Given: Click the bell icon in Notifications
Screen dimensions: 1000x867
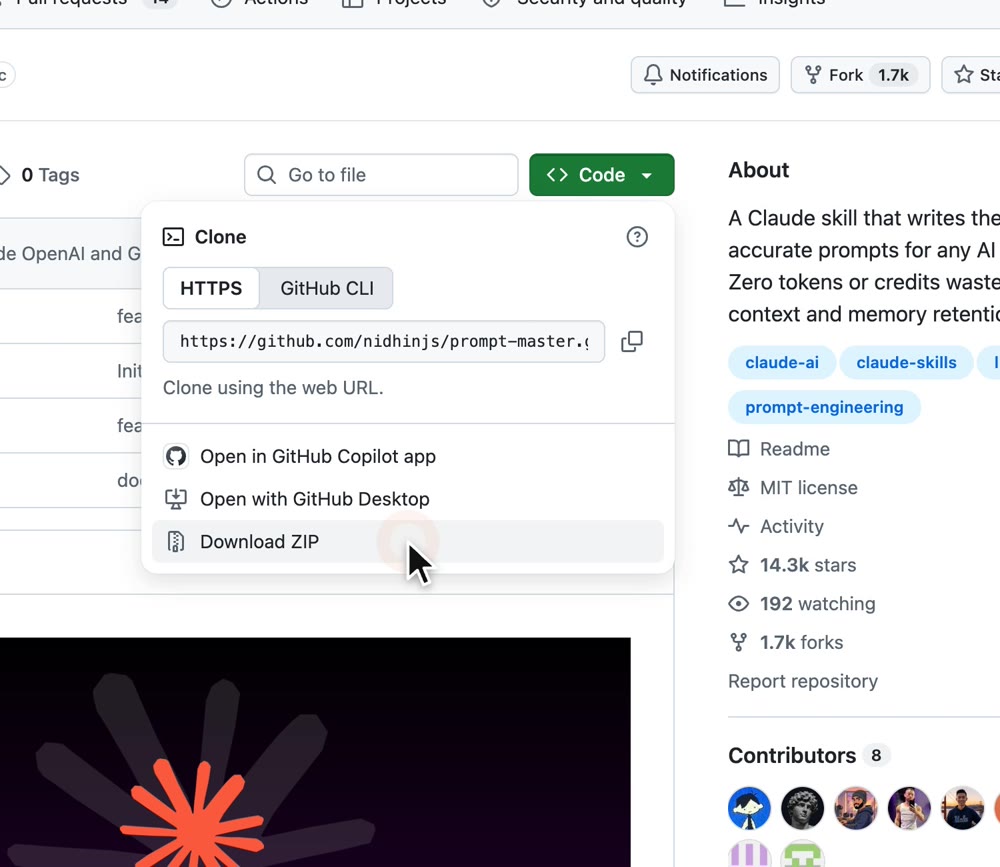Looking at the screenshot, I should point(653,75).
